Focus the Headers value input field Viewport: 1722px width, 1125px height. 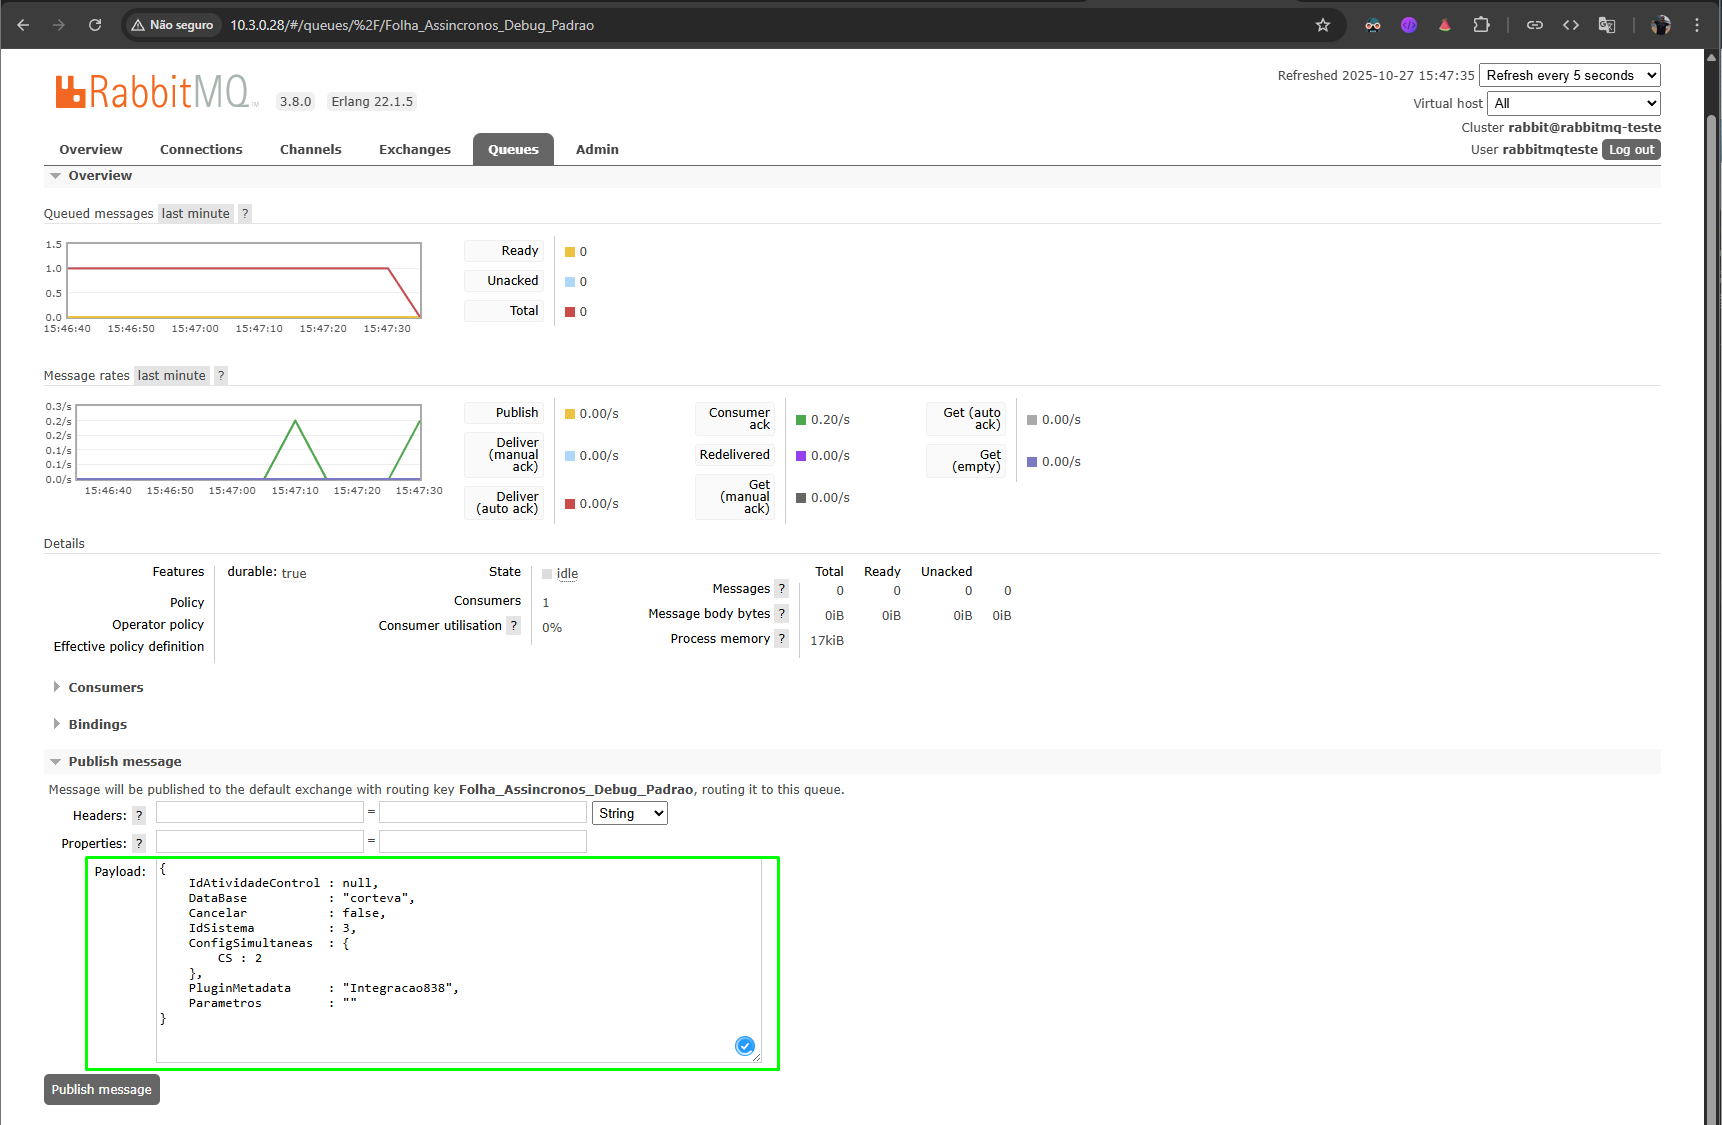pos(483,812)
